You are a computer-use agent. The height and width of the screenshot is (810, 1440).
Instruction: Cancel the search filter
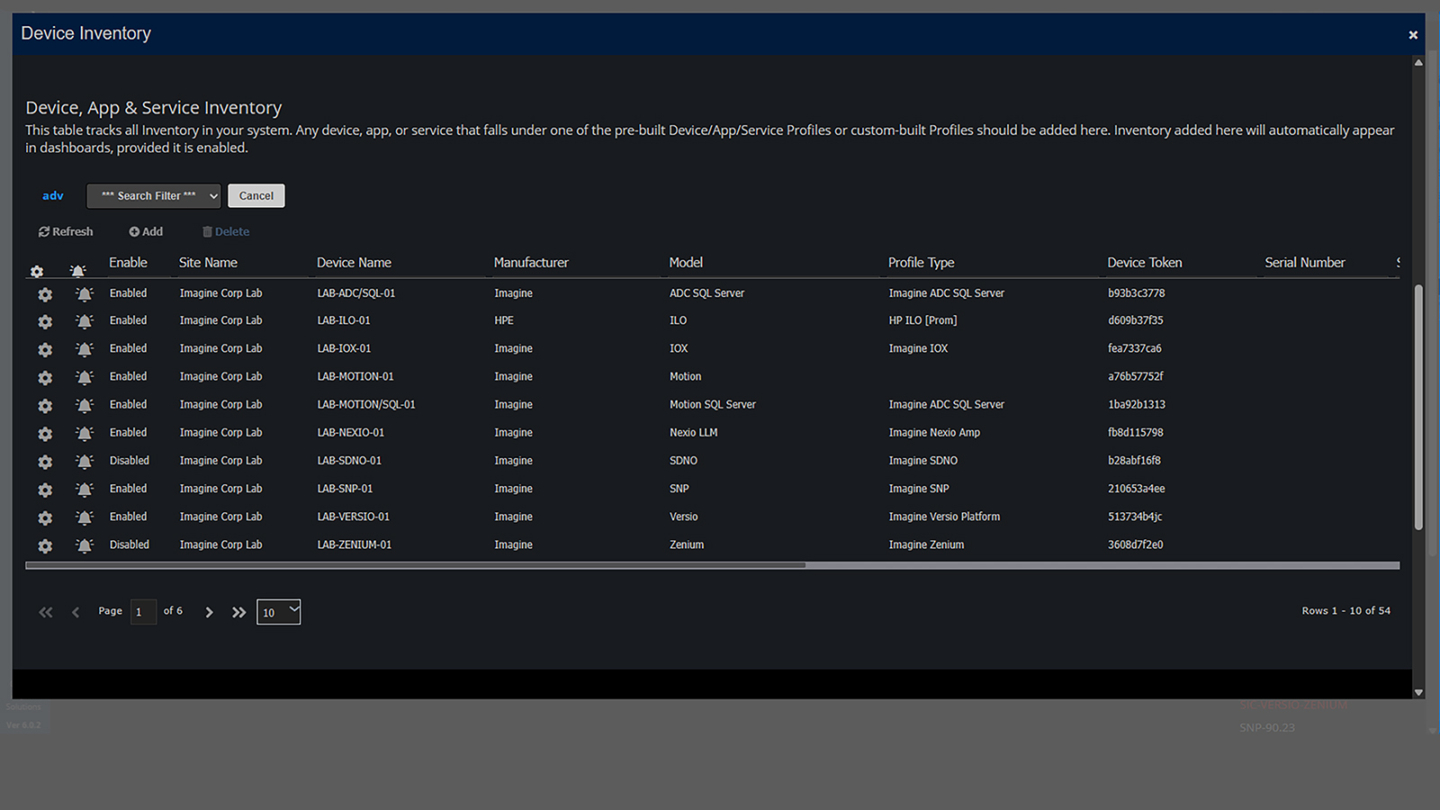[x=256, y=196]
